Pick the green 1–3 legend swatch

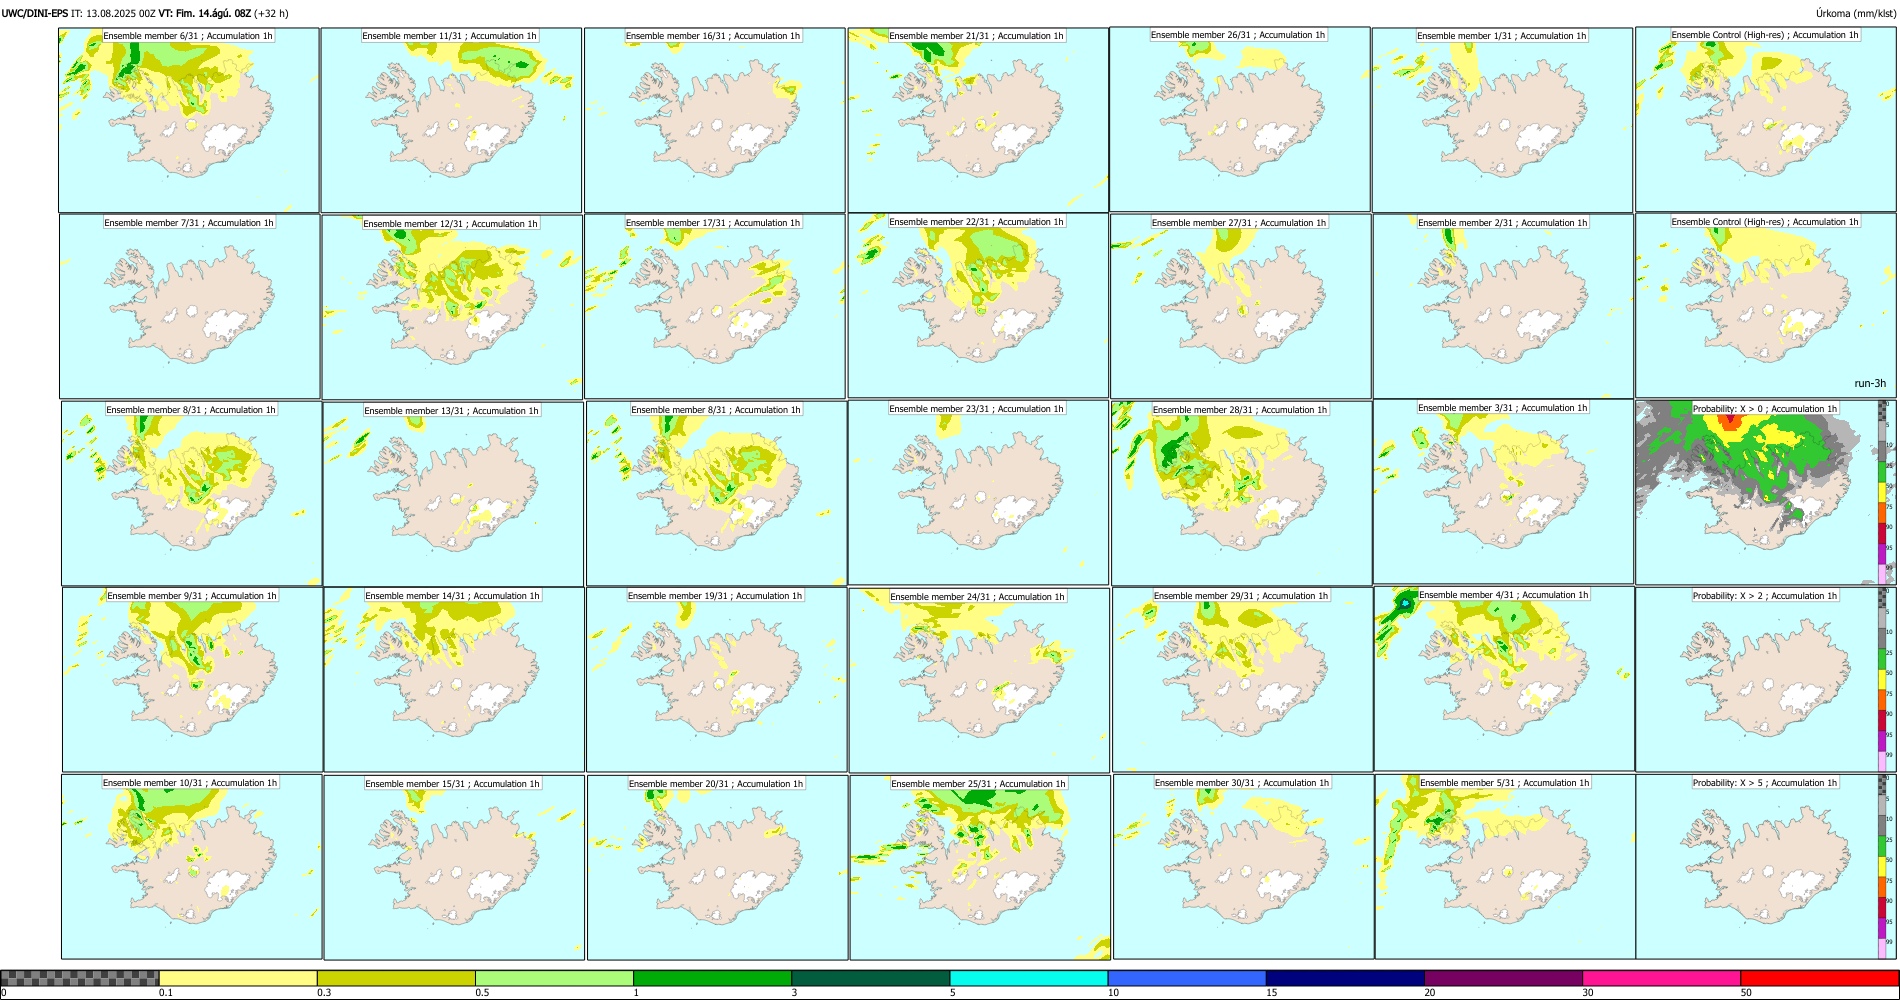pos(712,978)
